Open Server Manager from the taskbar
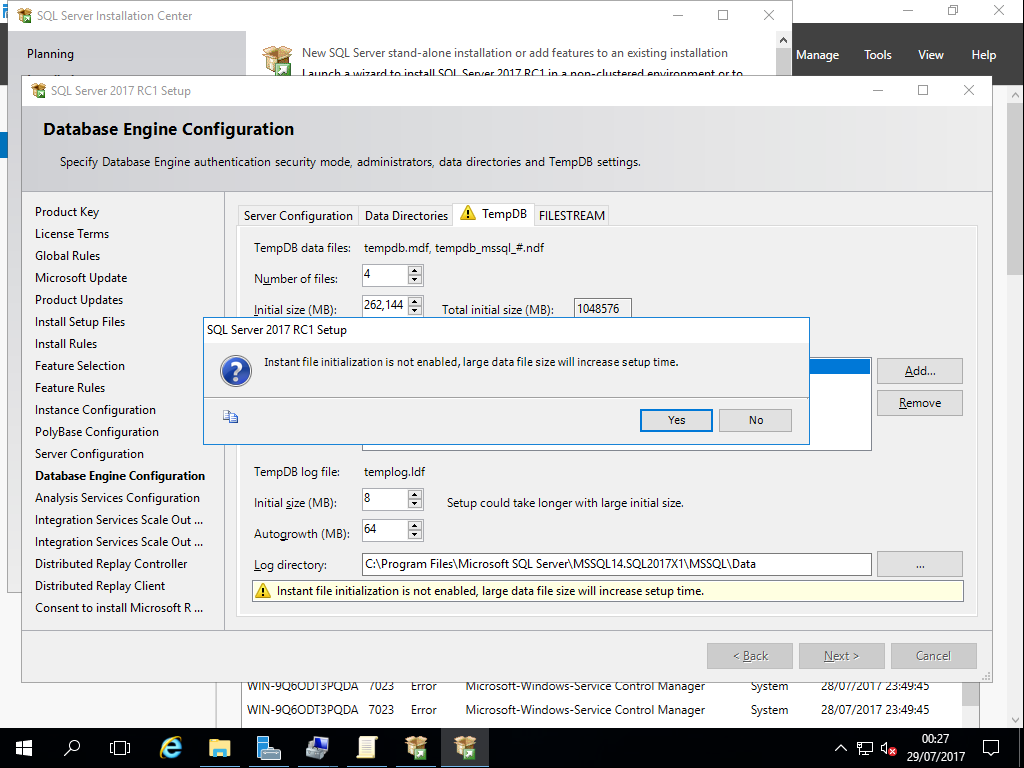 (x=268, y=747)
